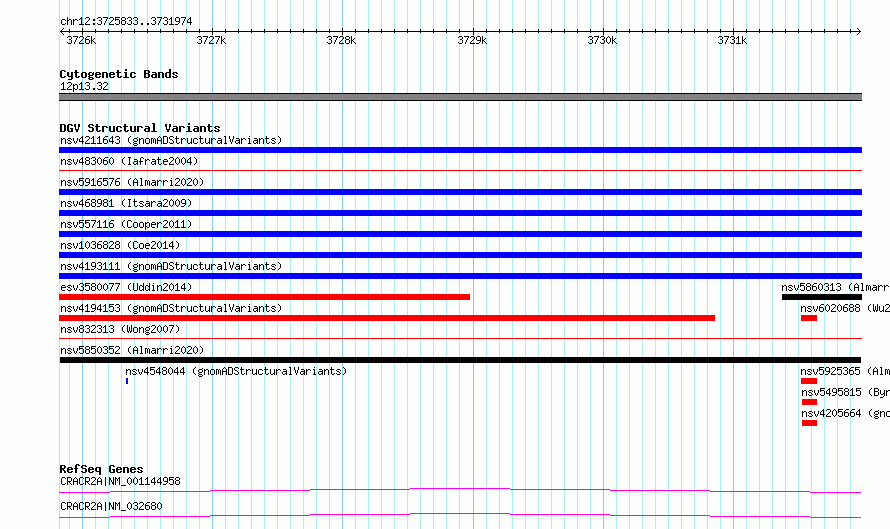Screen dimensions: 890x529
Task: Click the blue bar for nsv4211643
Action: click(x=460, y=150)
